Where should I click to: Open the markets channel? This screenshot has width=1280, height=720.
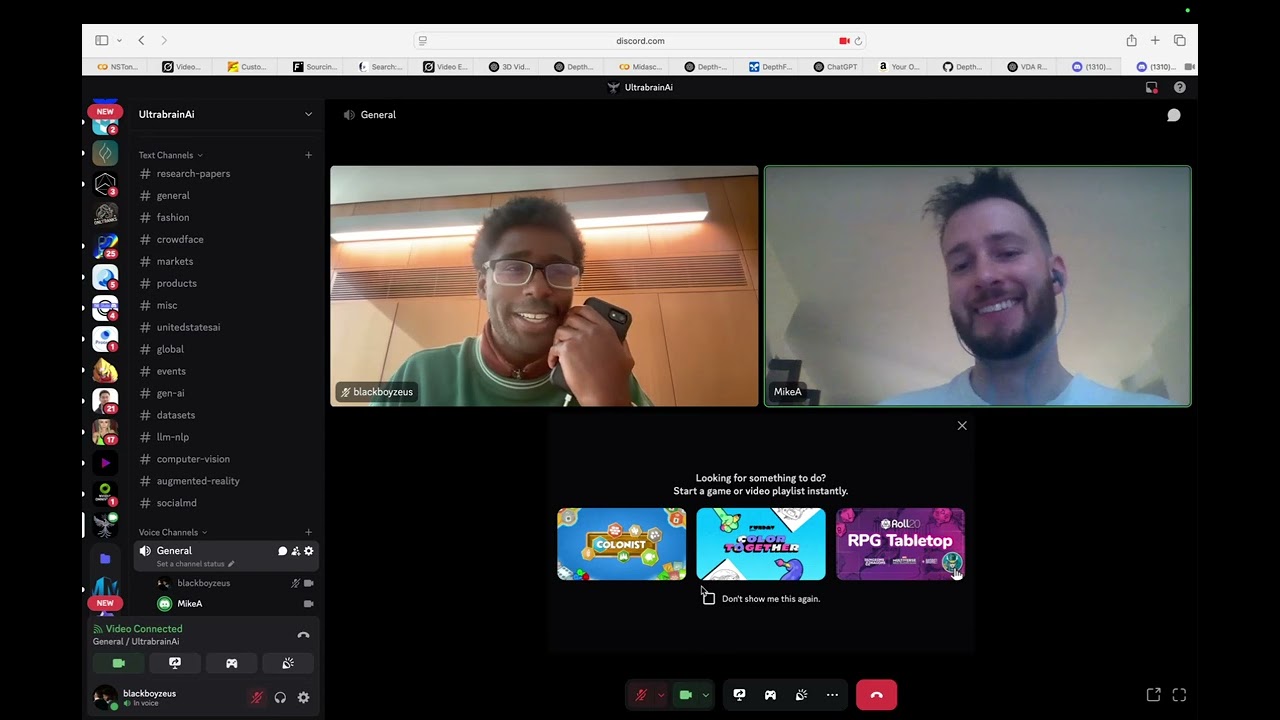pyautogui.click(x=225, y=261)
